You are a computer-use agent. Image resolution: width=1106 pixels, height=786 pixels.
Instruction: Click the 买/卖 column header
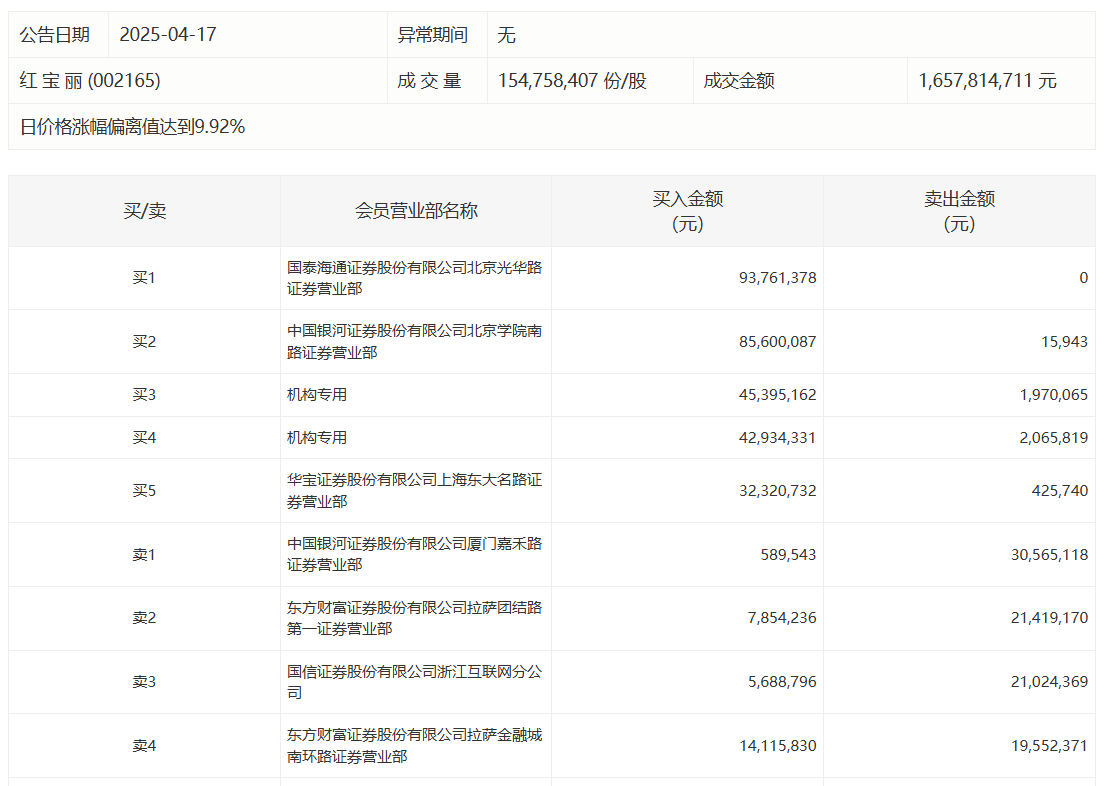pyautogui.click(x=145, y=211)
